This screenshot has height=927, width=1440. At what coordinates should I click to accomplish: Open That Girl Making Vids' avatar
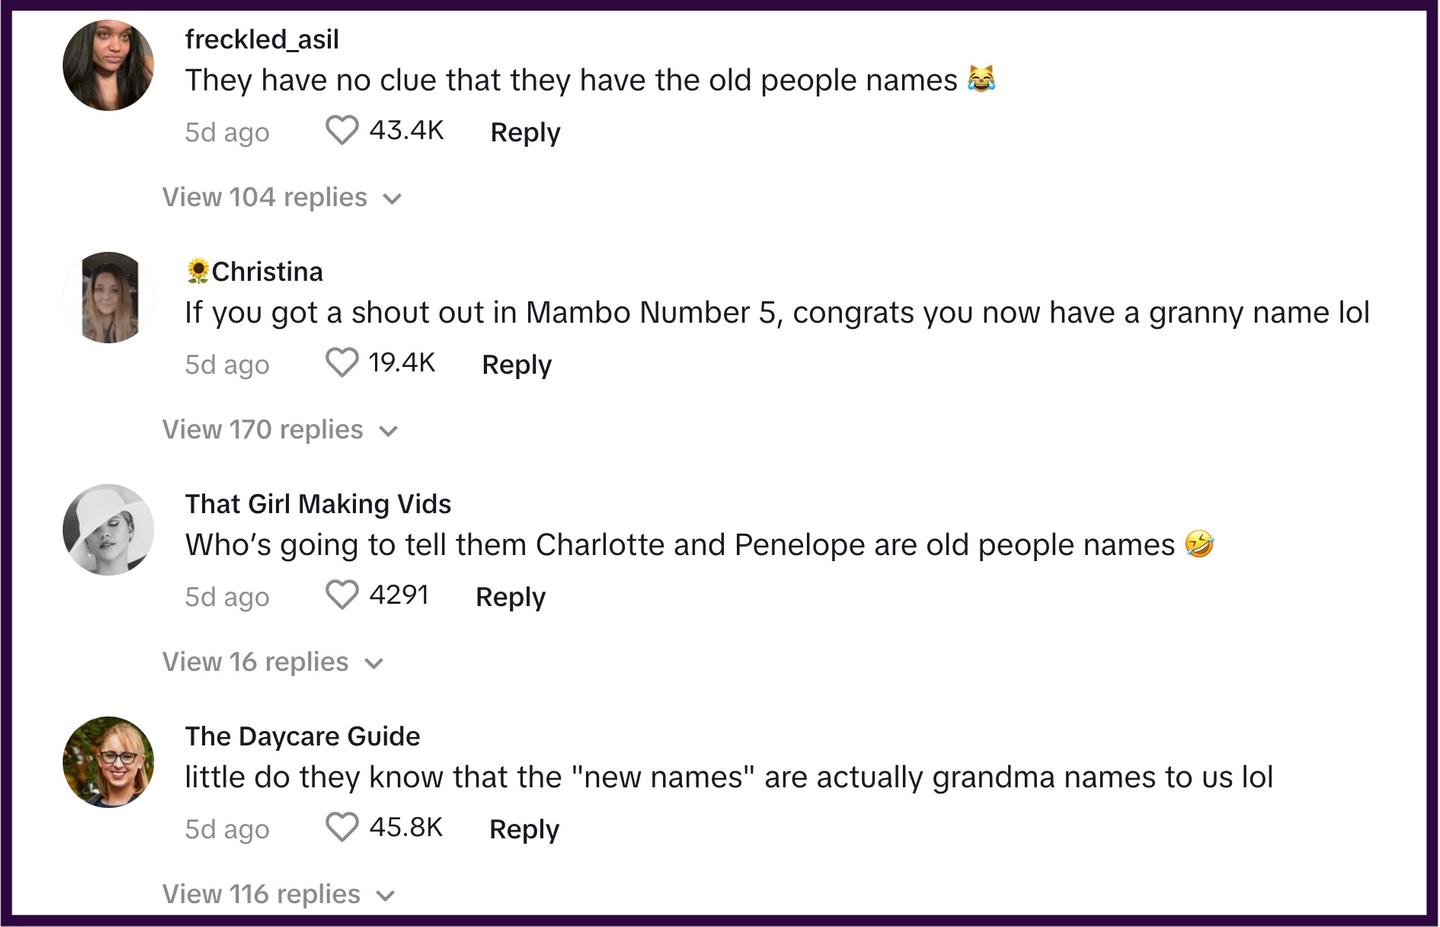(x=108, y=529)
